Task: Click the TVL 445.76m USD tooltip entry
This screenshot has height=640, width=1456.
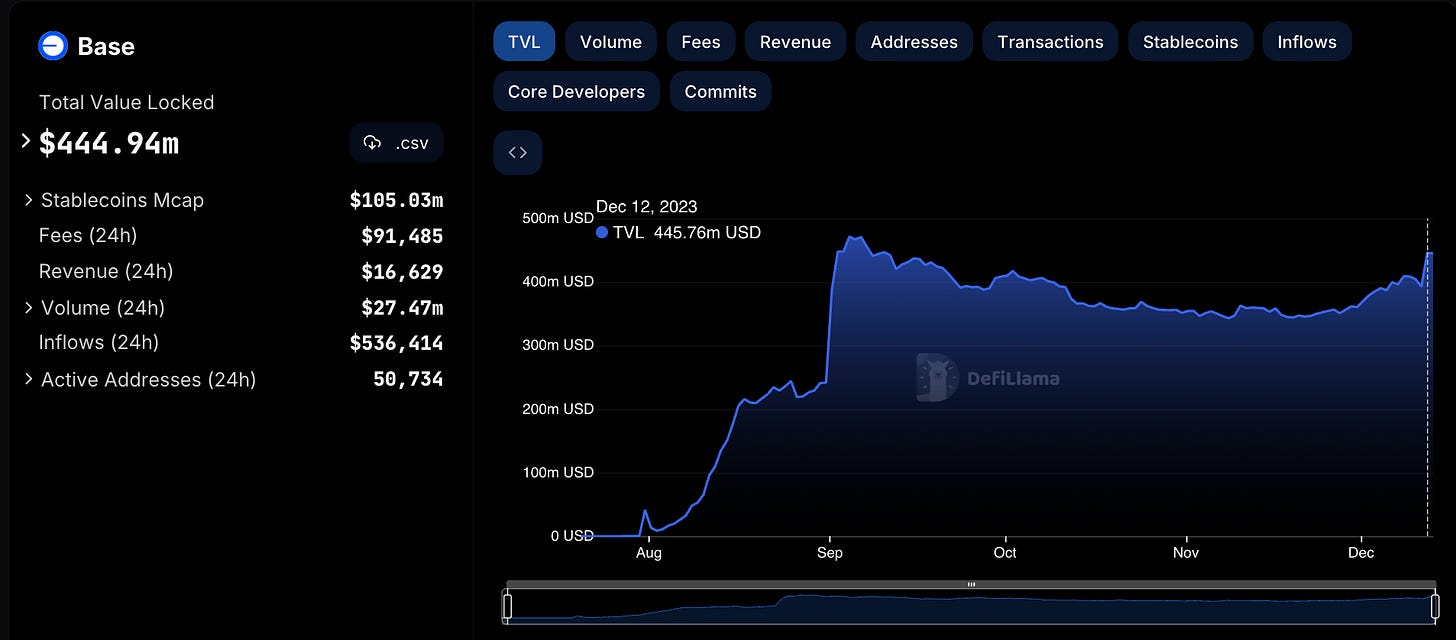Action: [678, 232]
